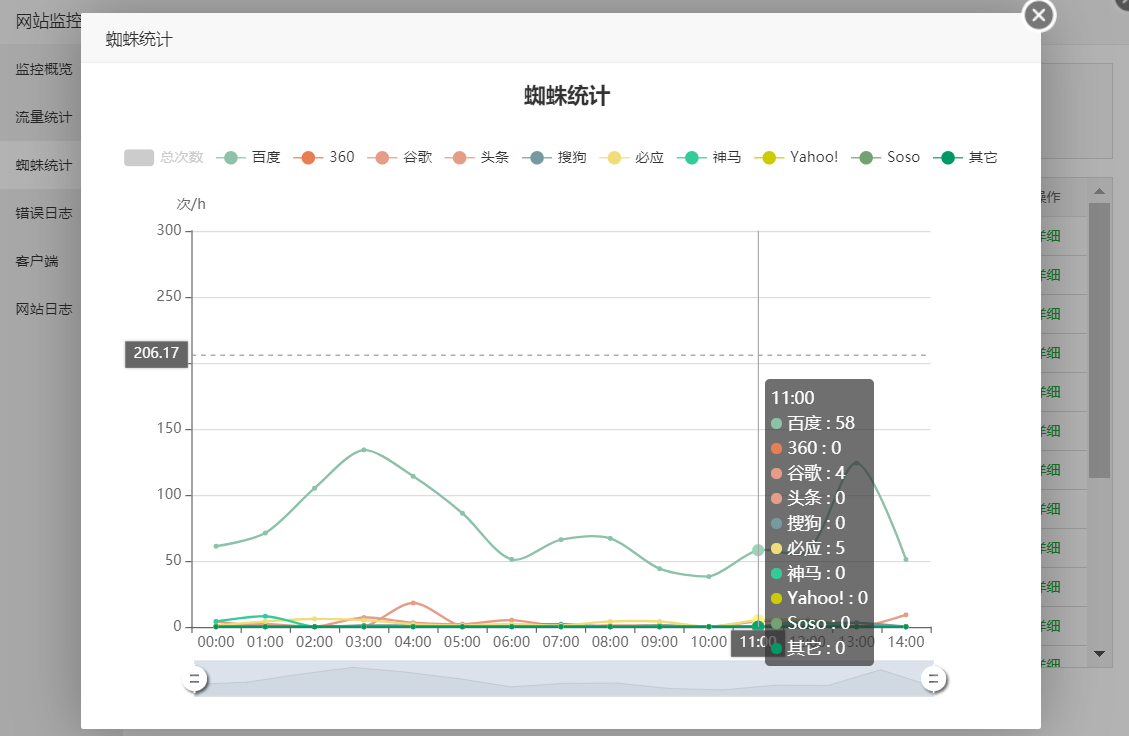Image resolution: width=1129 pixels, height=736 pixels.
Task: Toggle the 神马 legend series
Action: tap(709, 157)
